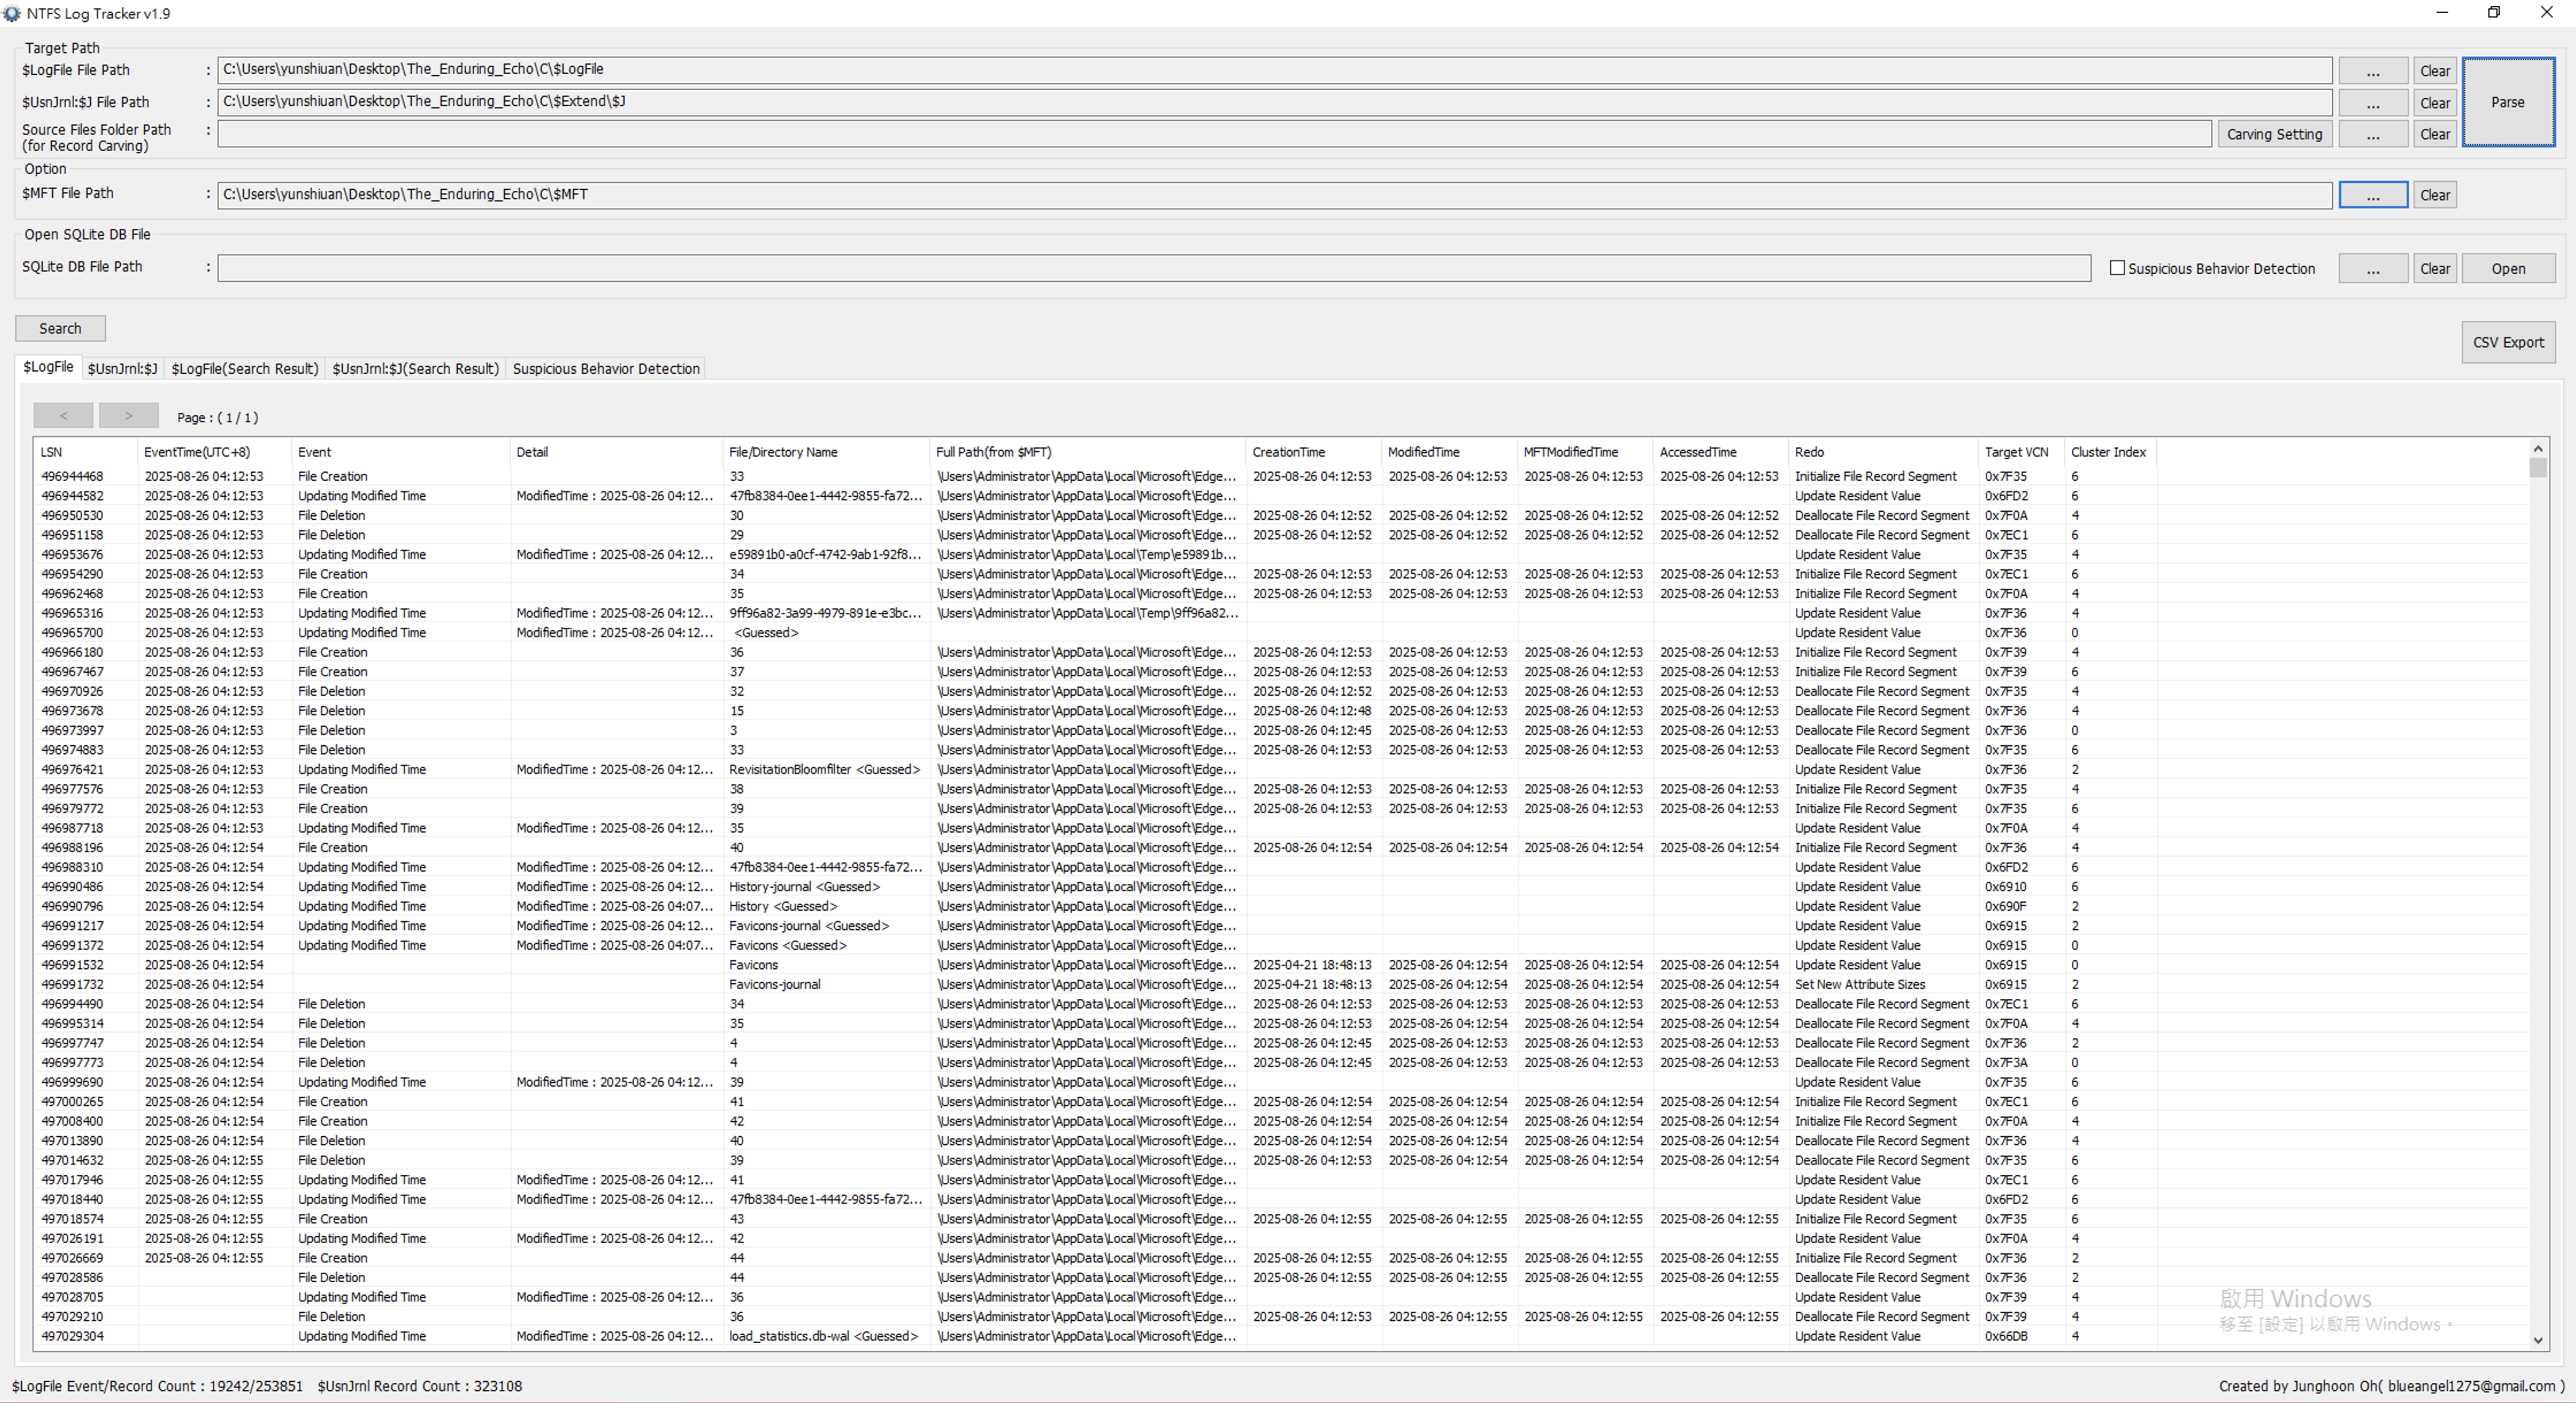The height and width of the screenshot is (1403, 2576).
Task: Open the Carving Setting dialog
Action: pyautogui.click(x=2274, y=134)
